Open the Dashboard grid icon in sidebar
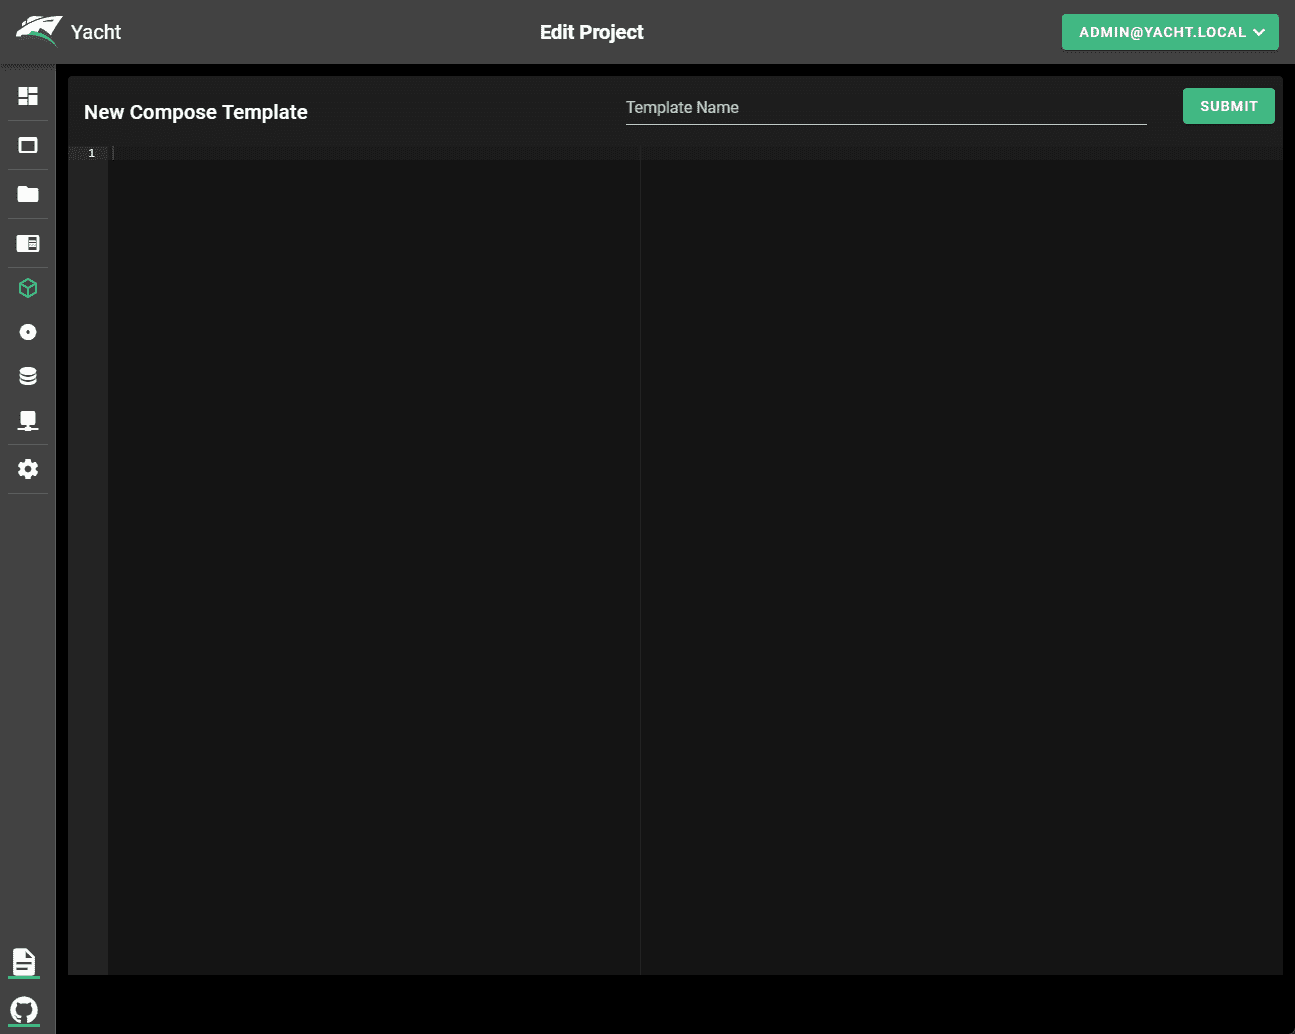The image size is (1295, 1034). point(28,96)
